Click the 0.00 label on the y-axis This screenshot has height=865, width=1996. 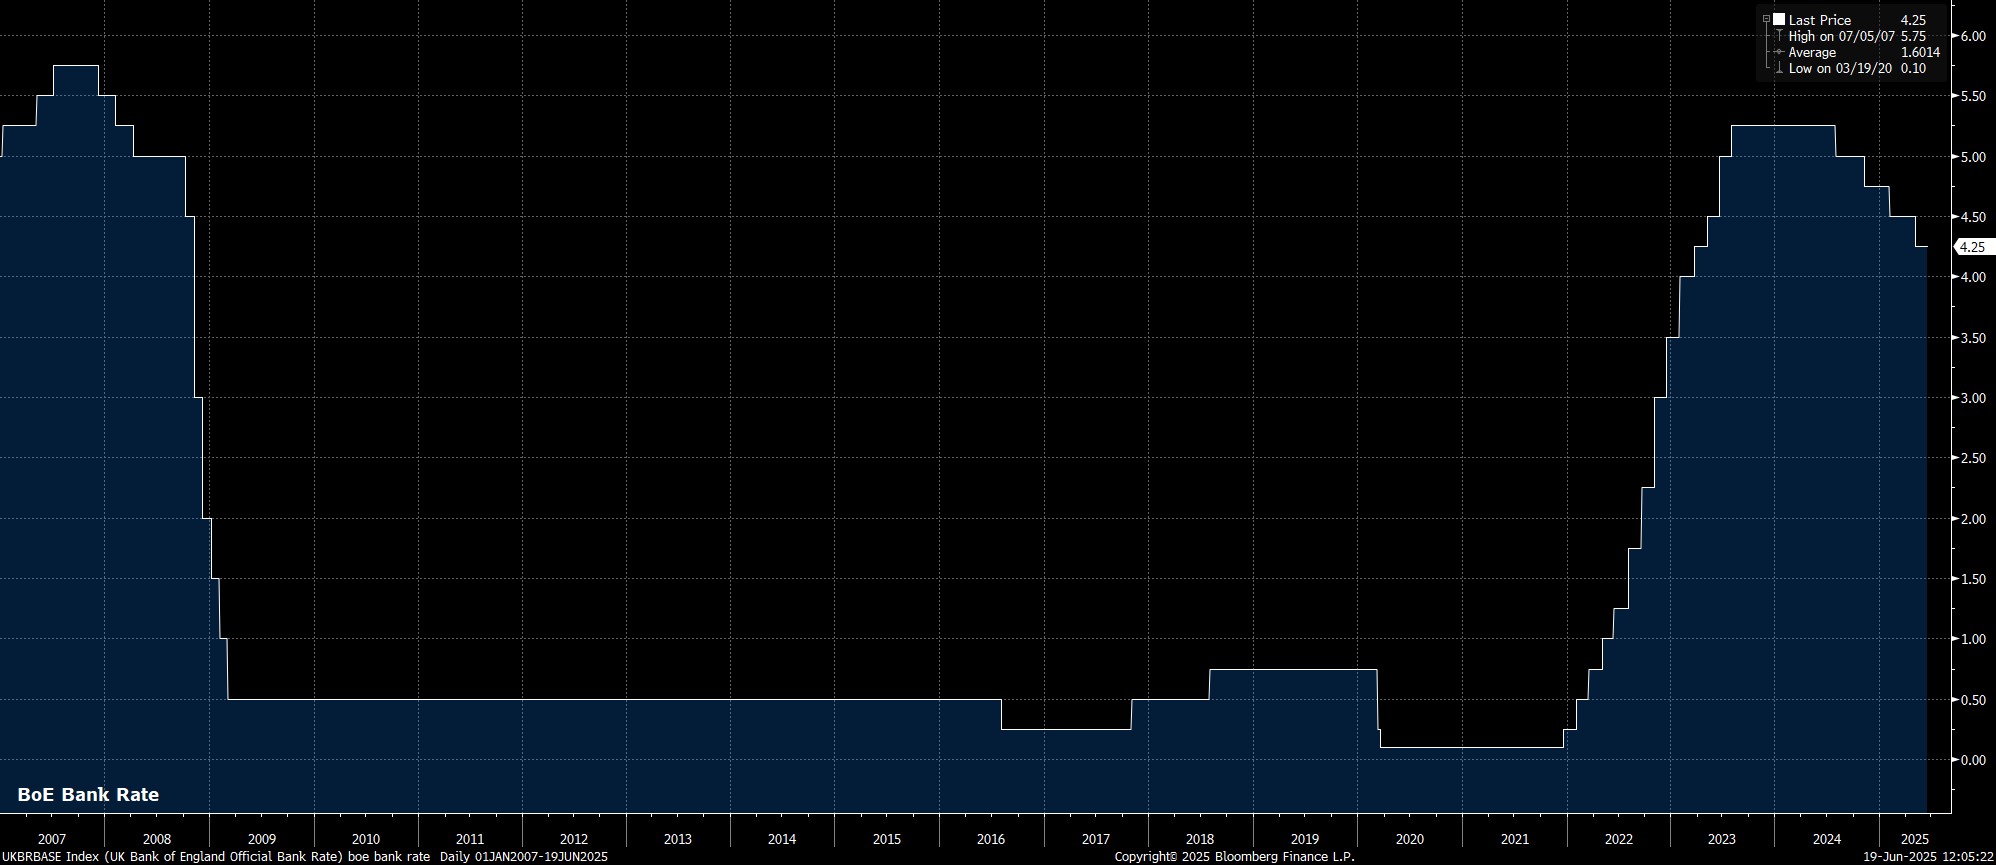coord(1972,760)
